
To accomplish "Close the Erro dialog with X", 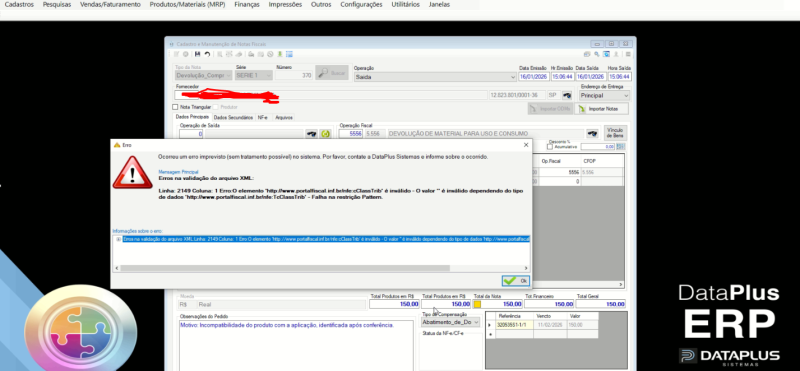I will (x=526, y=145).
